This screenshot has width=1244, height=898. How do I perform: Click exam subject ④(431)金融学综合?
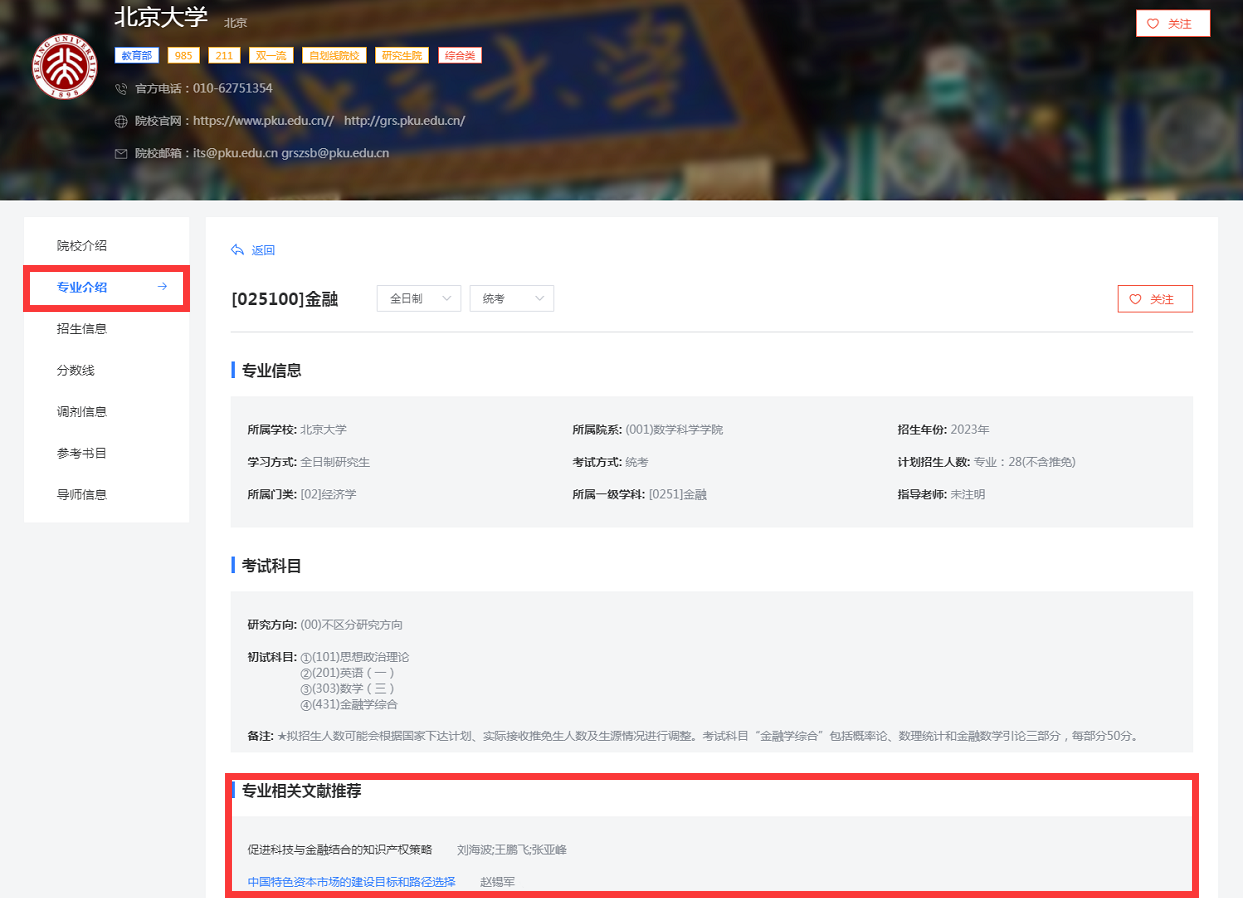tap(349, 705)
